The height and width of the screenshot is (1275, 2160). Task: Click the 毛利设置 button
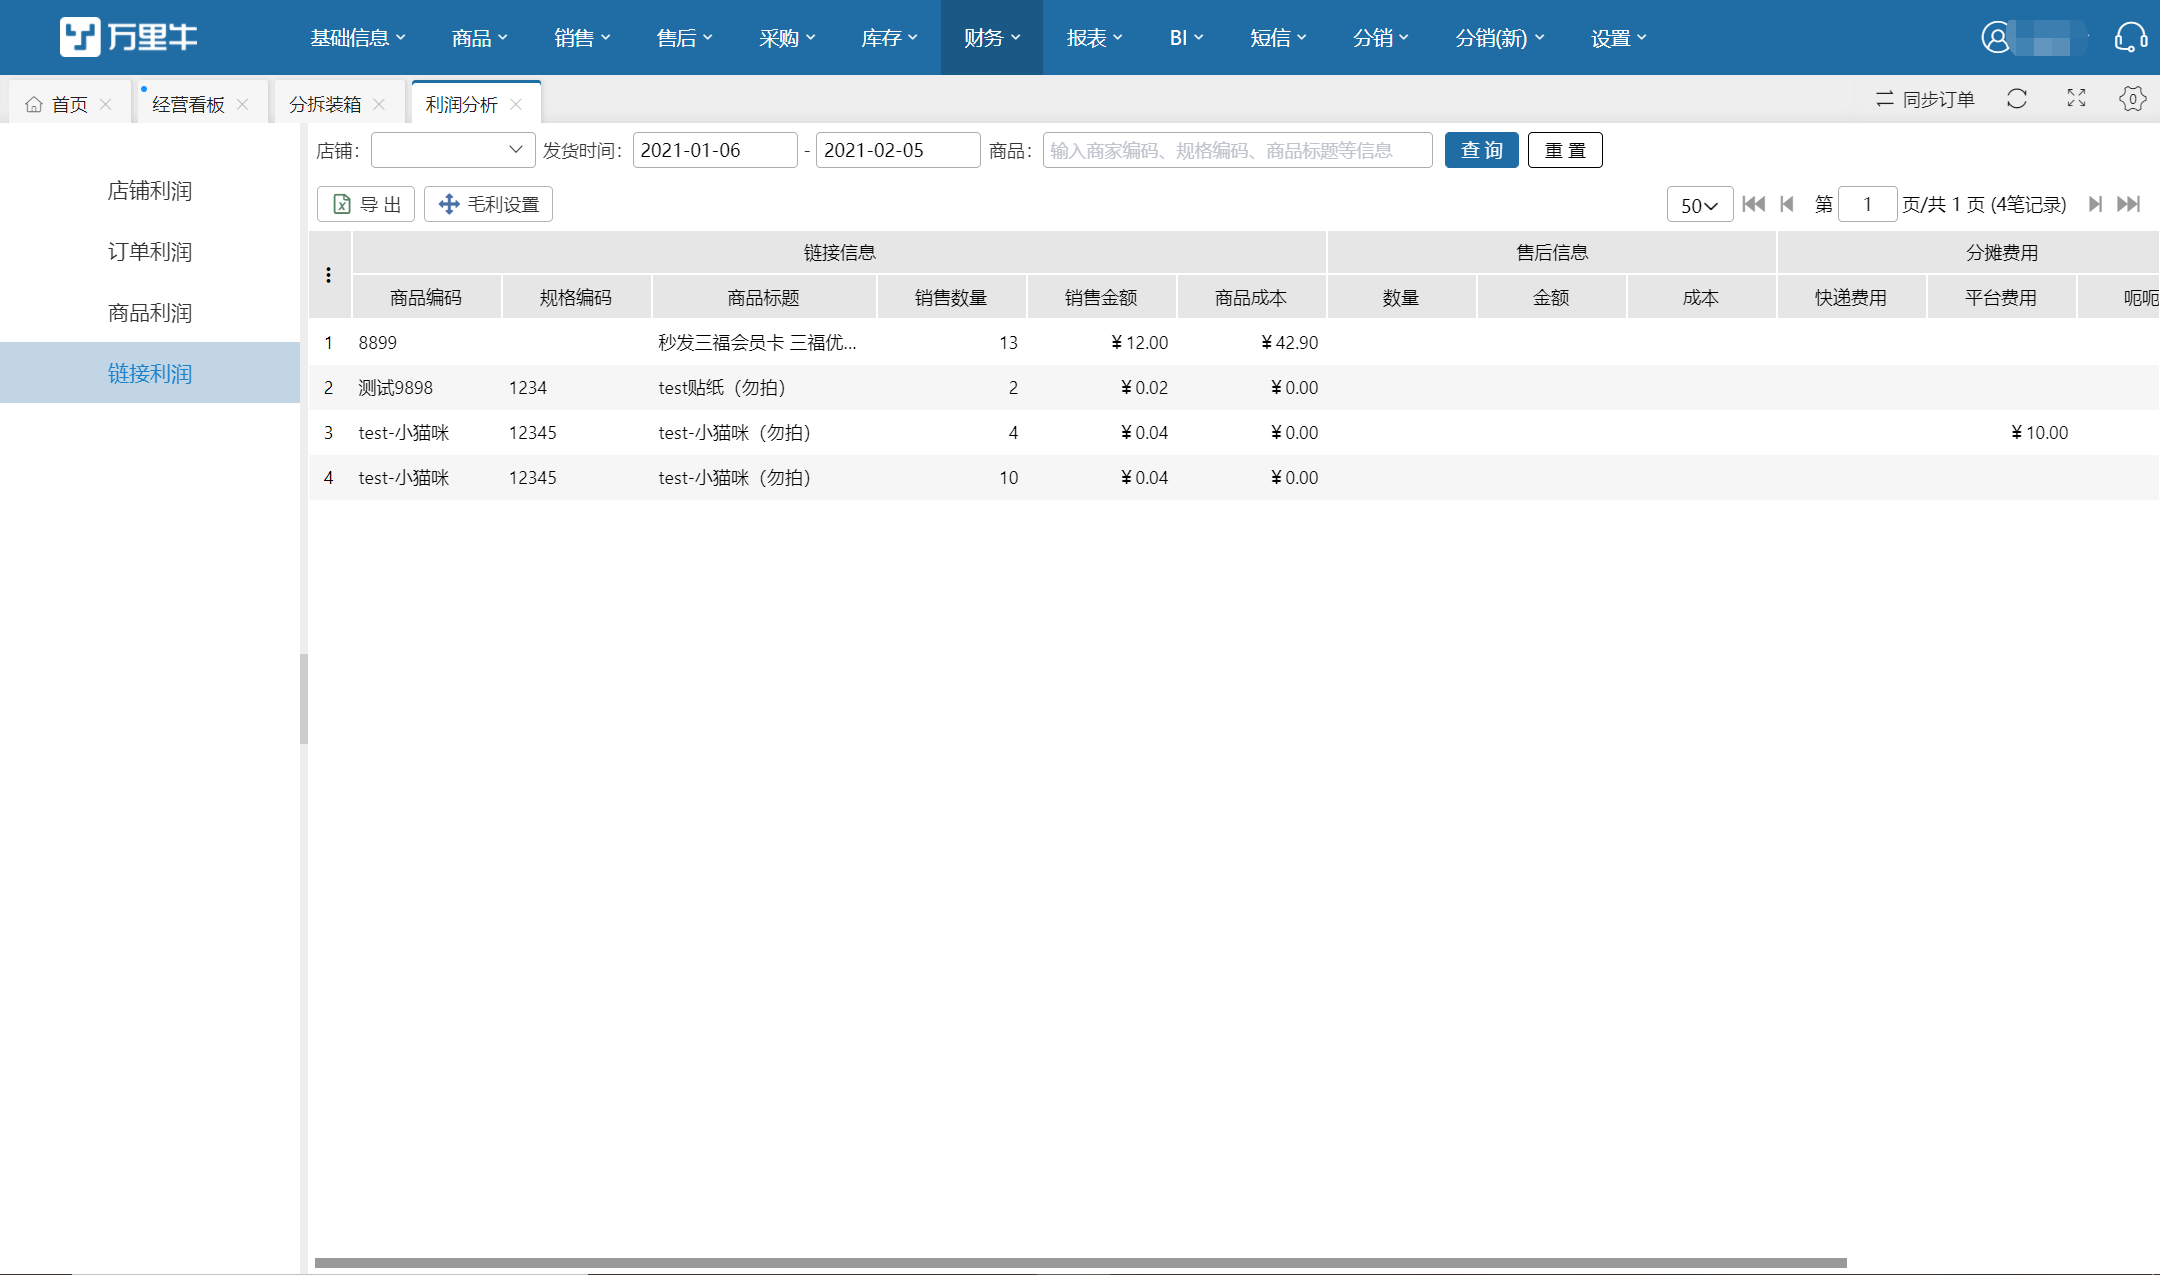(x=488, y=204)
